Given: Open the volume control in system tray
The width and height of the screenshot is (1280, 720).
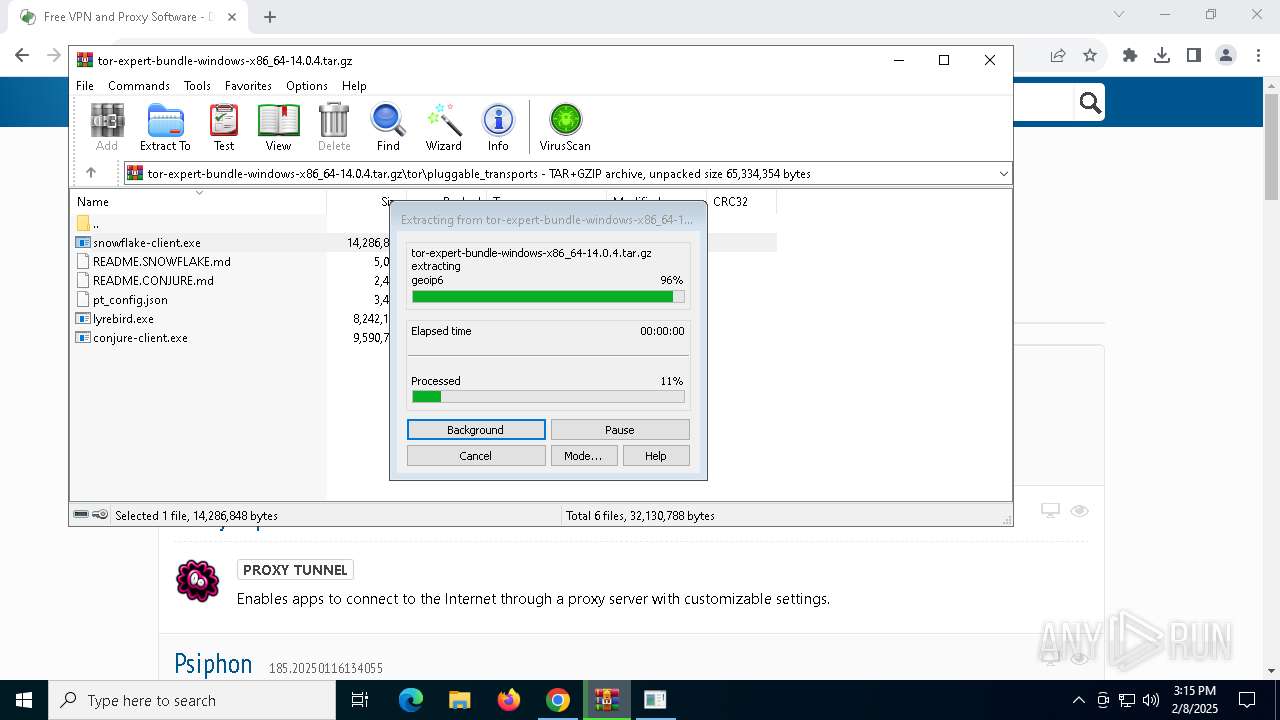Looking at the screenshot, I should [1151, 700].
